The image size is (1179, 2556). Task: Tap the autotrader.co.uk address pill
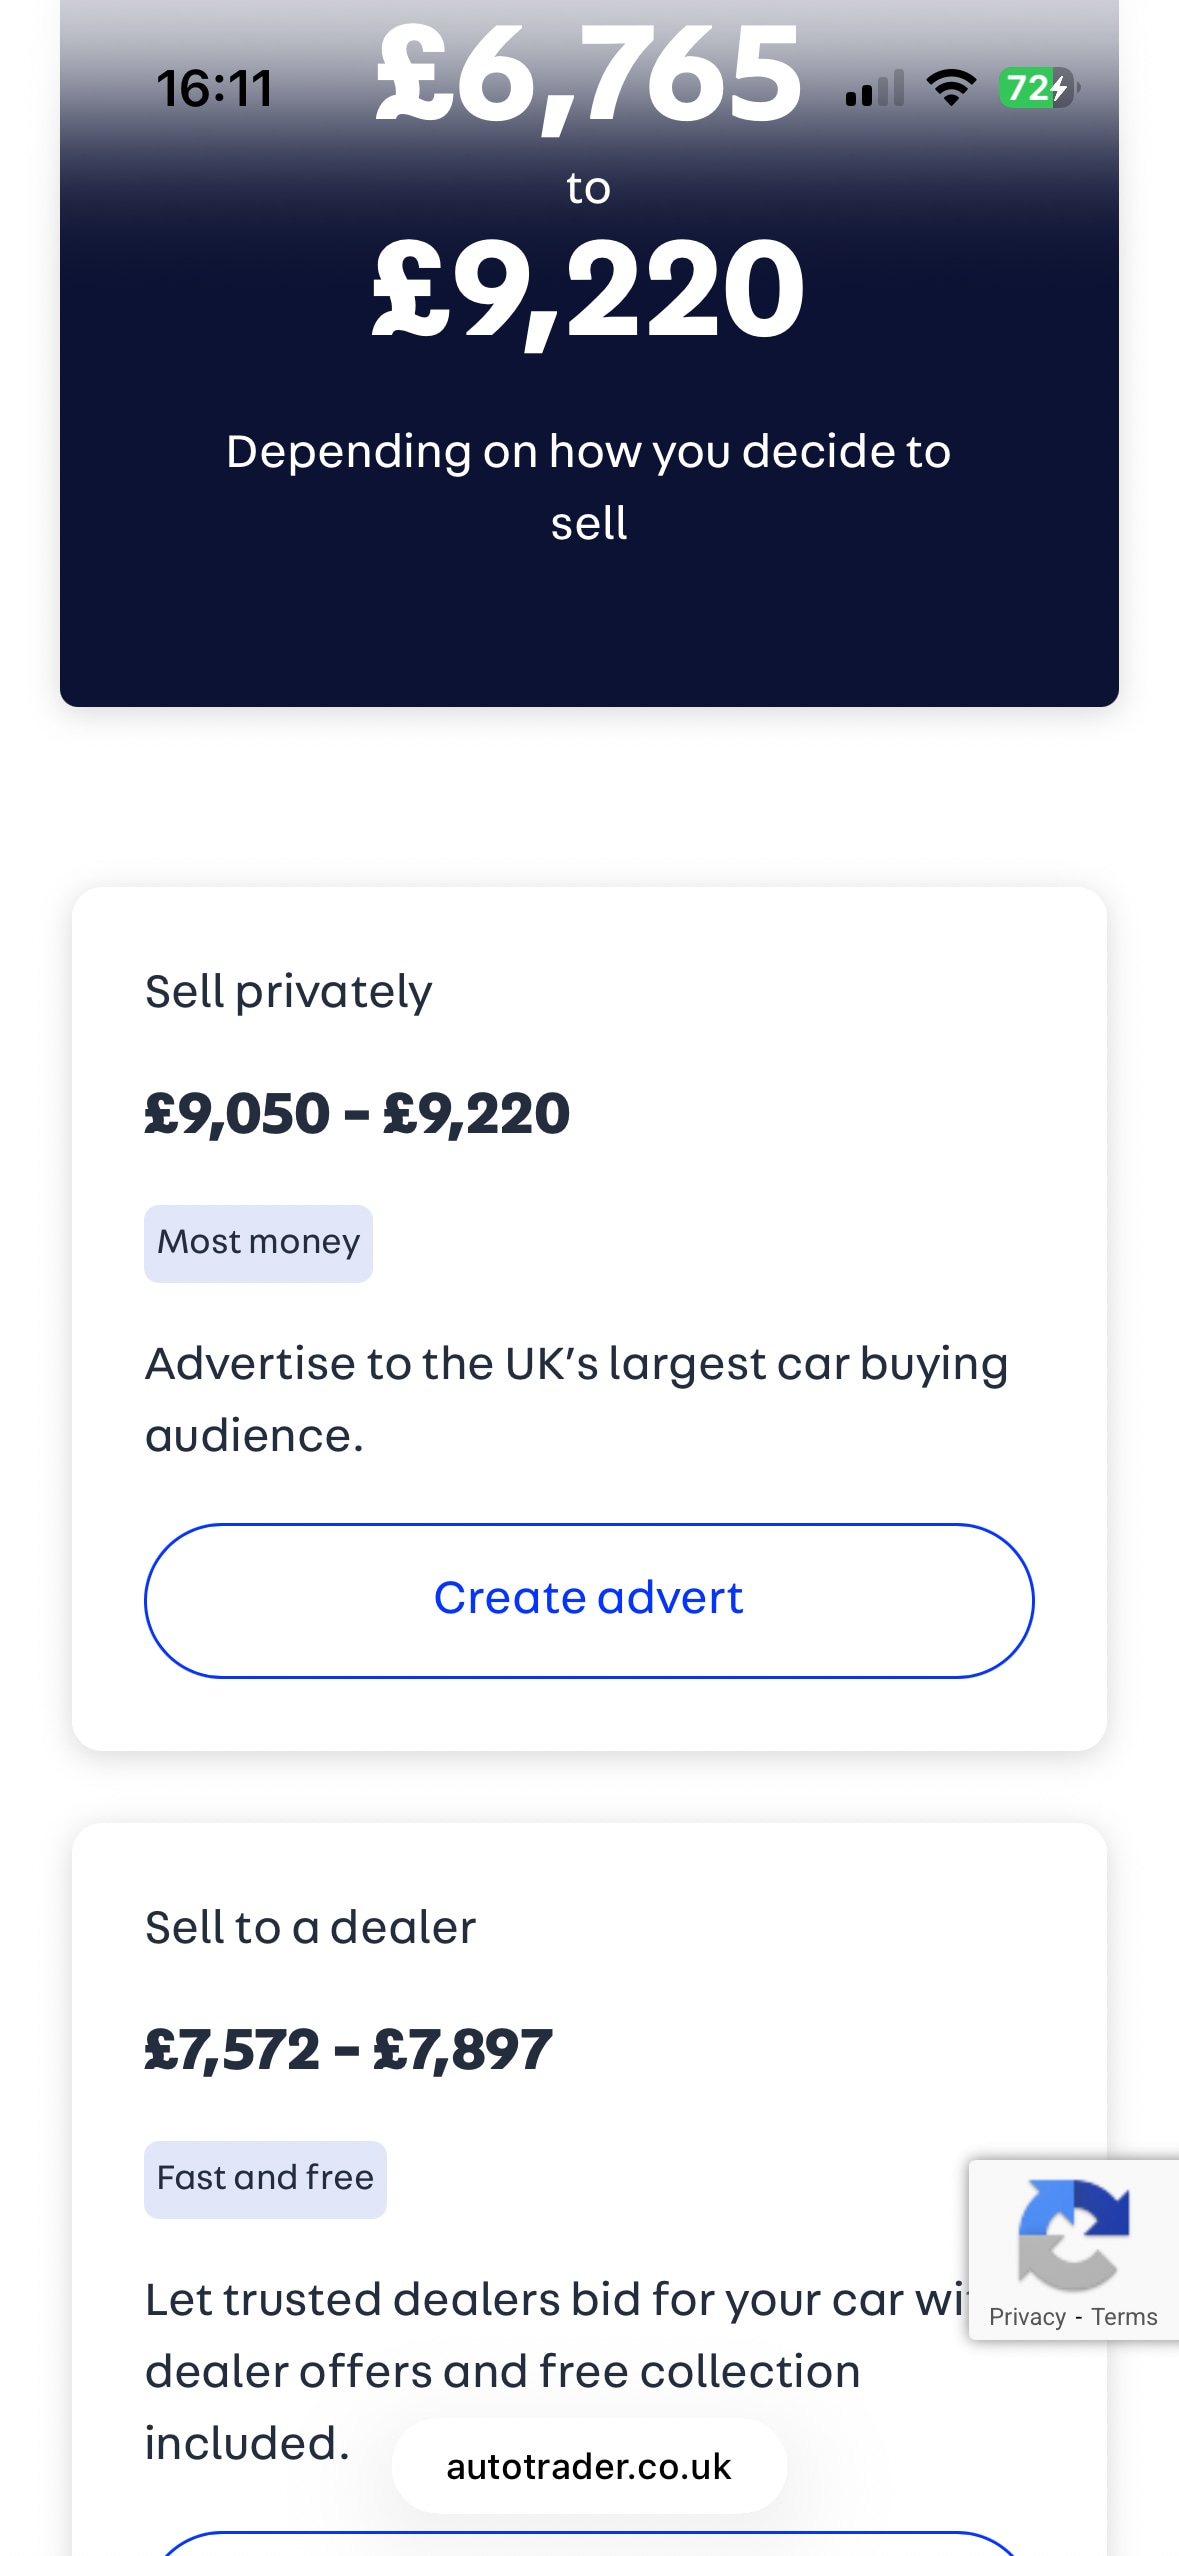(589, 2466)
